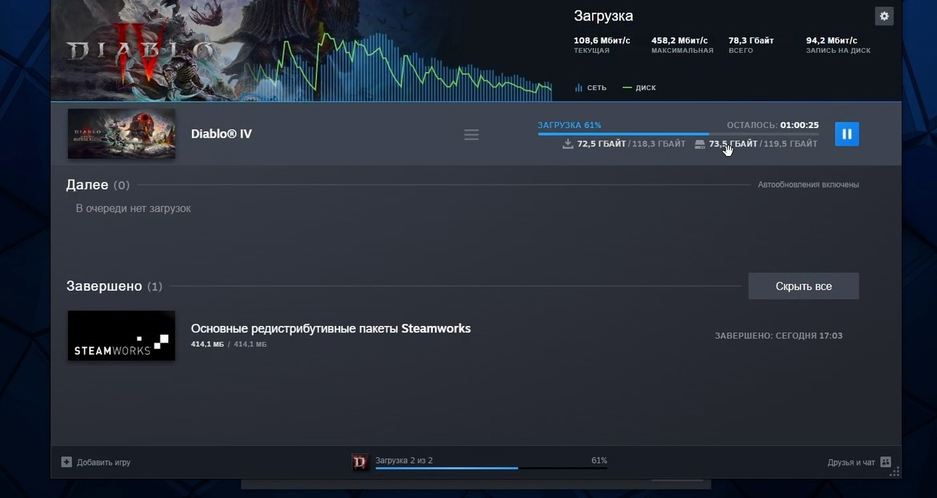Screen dimensions: 937x498
Task: Click the Завершено (1) section heading
Action: [114, 286]
